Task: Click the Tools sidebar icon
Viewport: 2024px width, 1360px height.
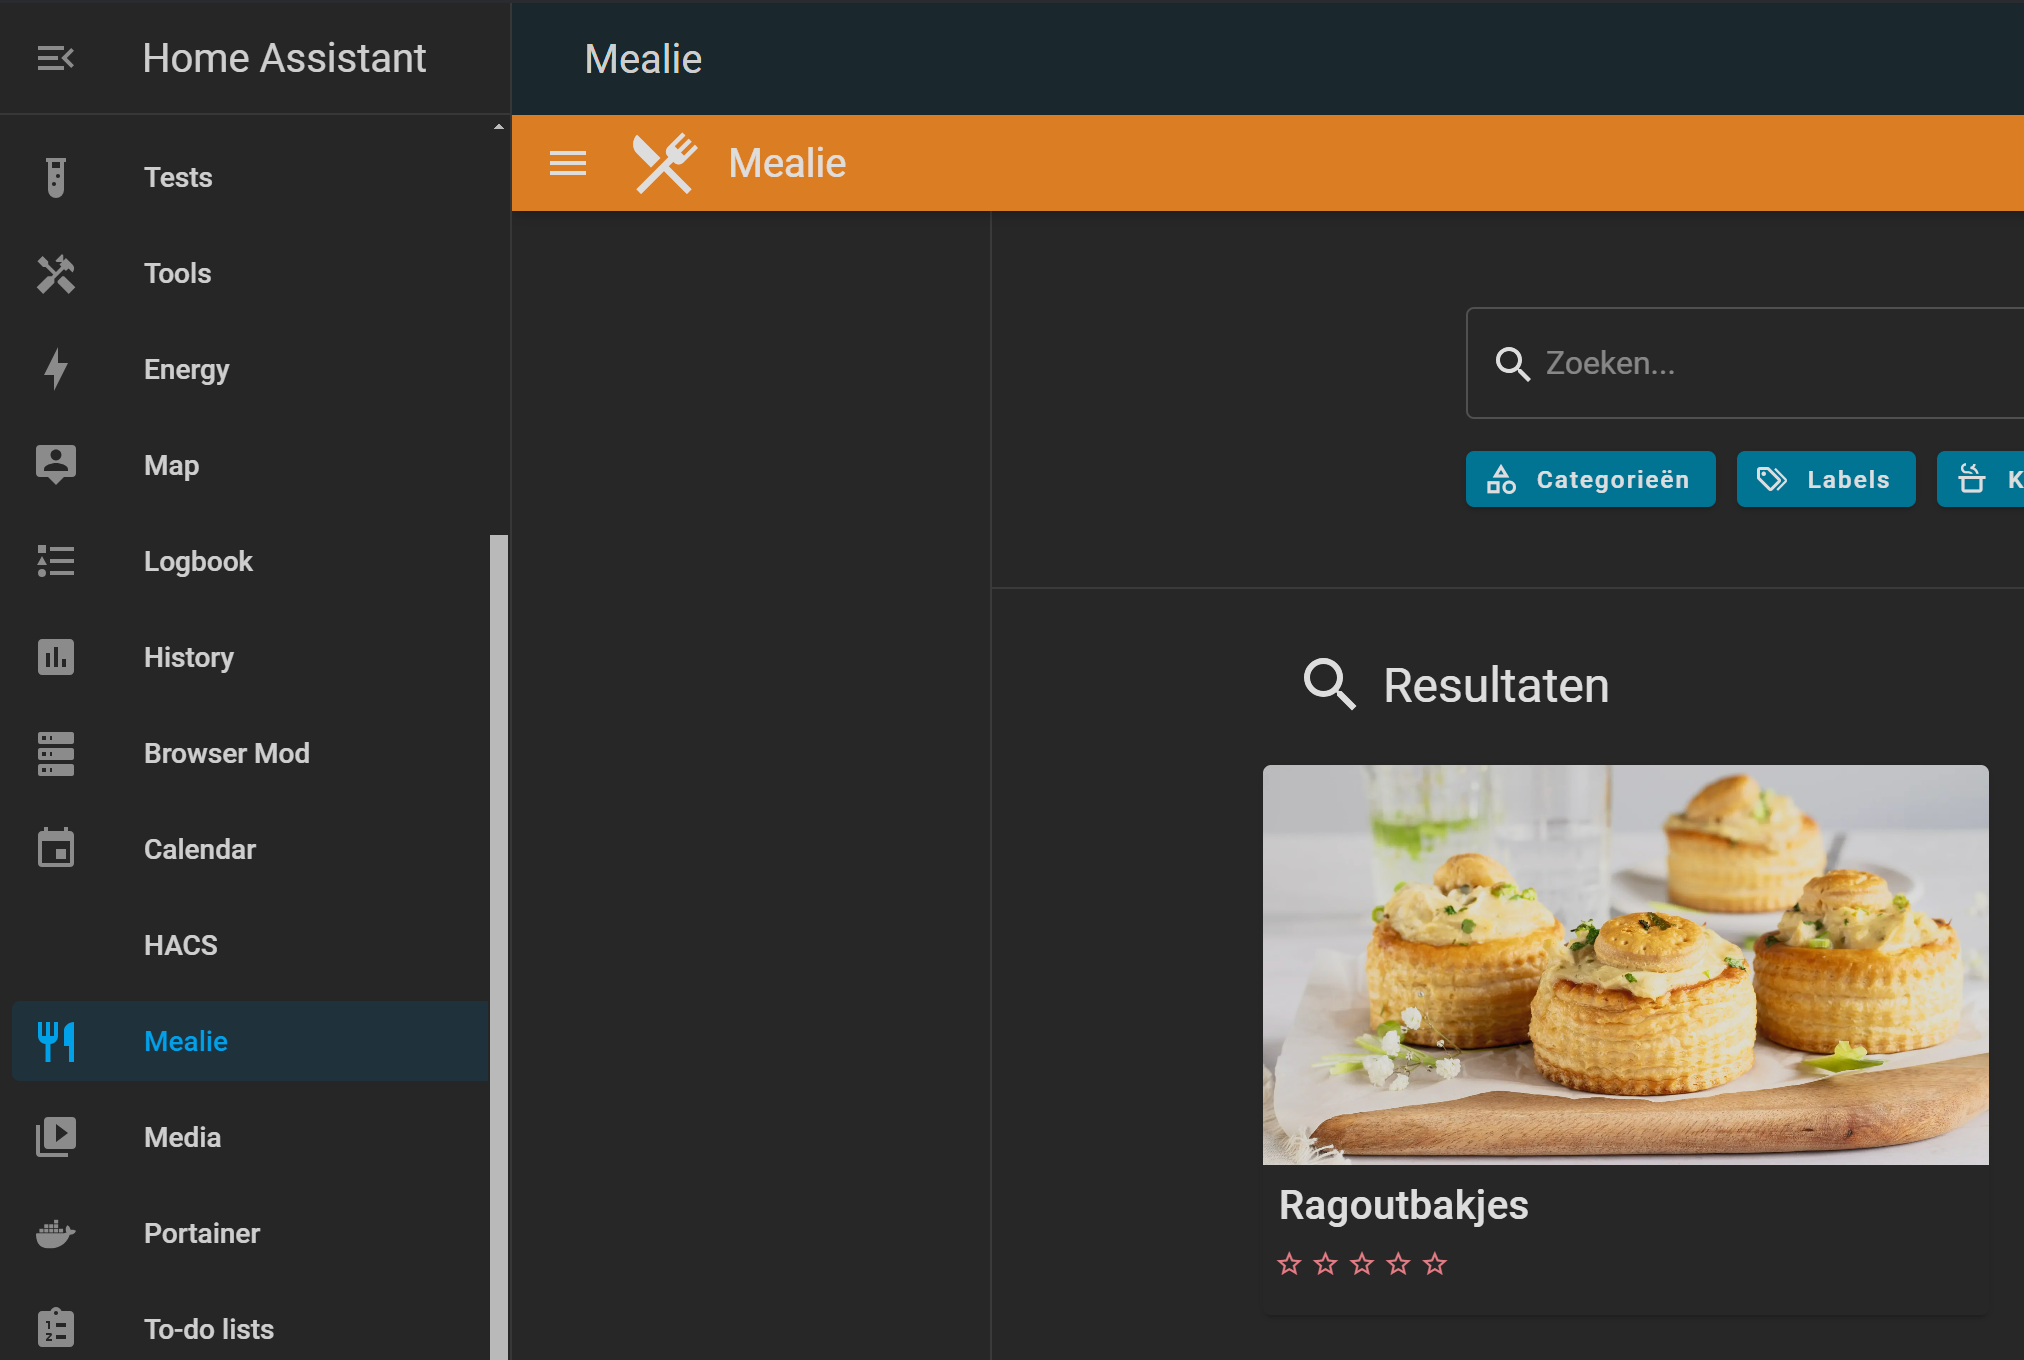Action: click(x=55, y=273)
